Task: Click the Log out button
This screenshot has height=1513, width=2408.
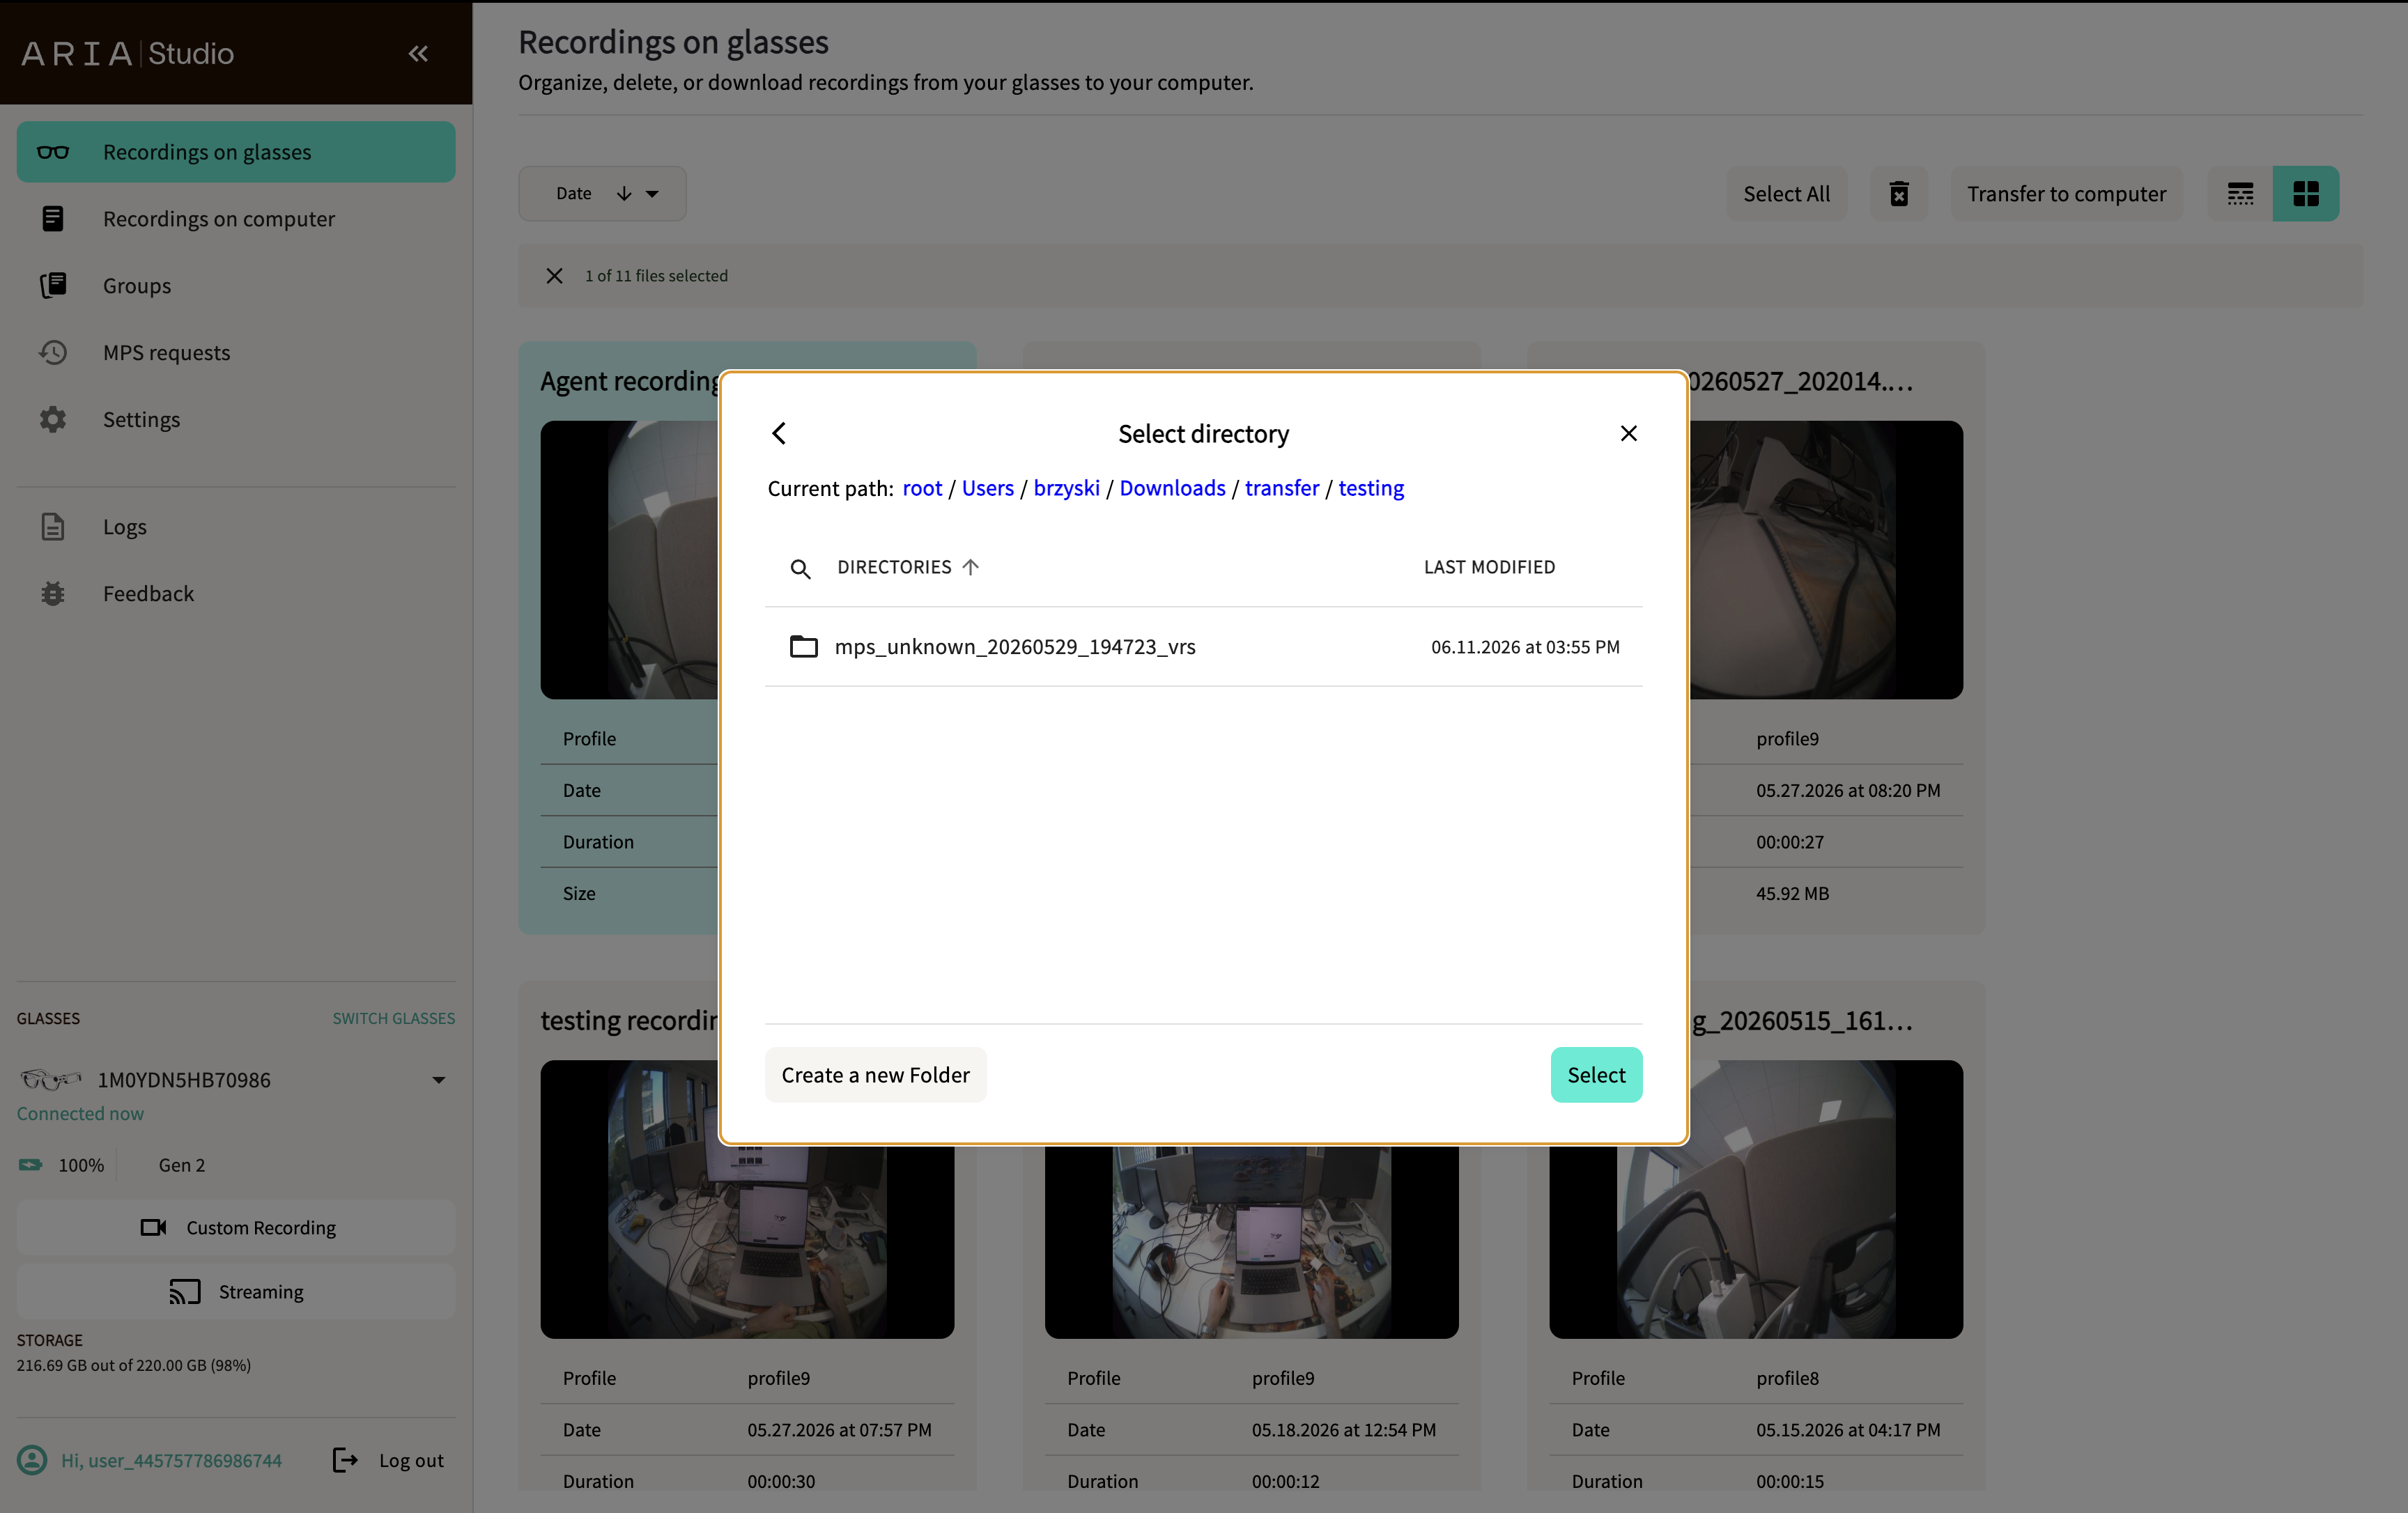Action: pos(388,1460)
